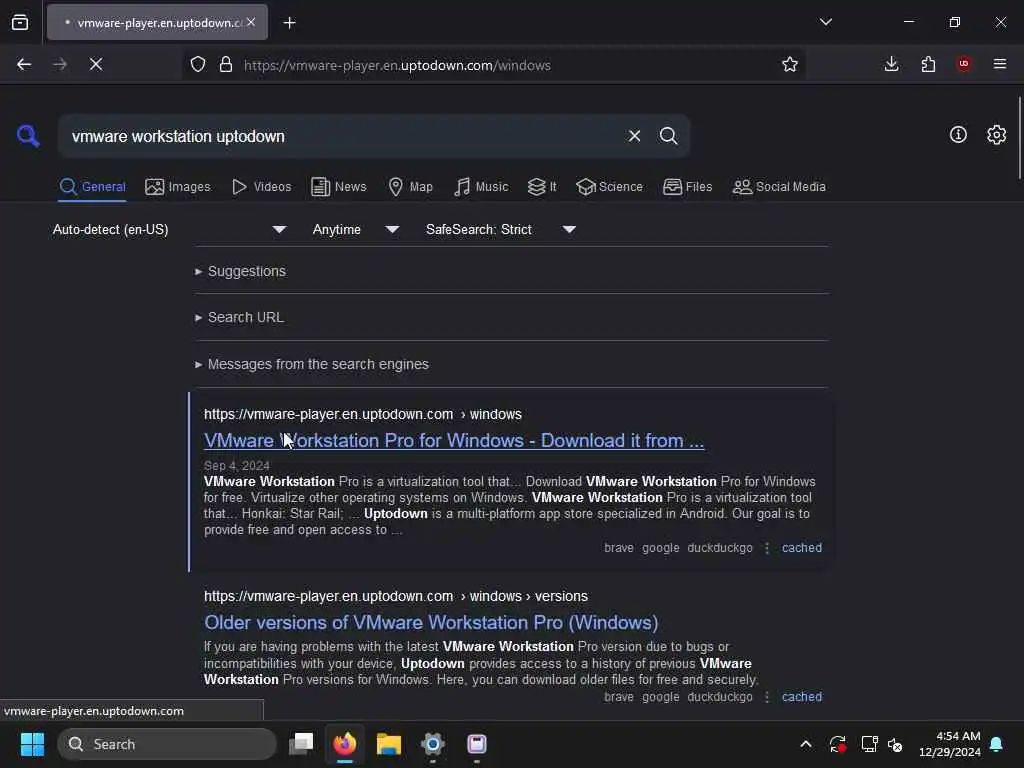Open the tracking protection shield icon
The width and height of the screenshot is (1024, 768).
[x=198, y=65]
